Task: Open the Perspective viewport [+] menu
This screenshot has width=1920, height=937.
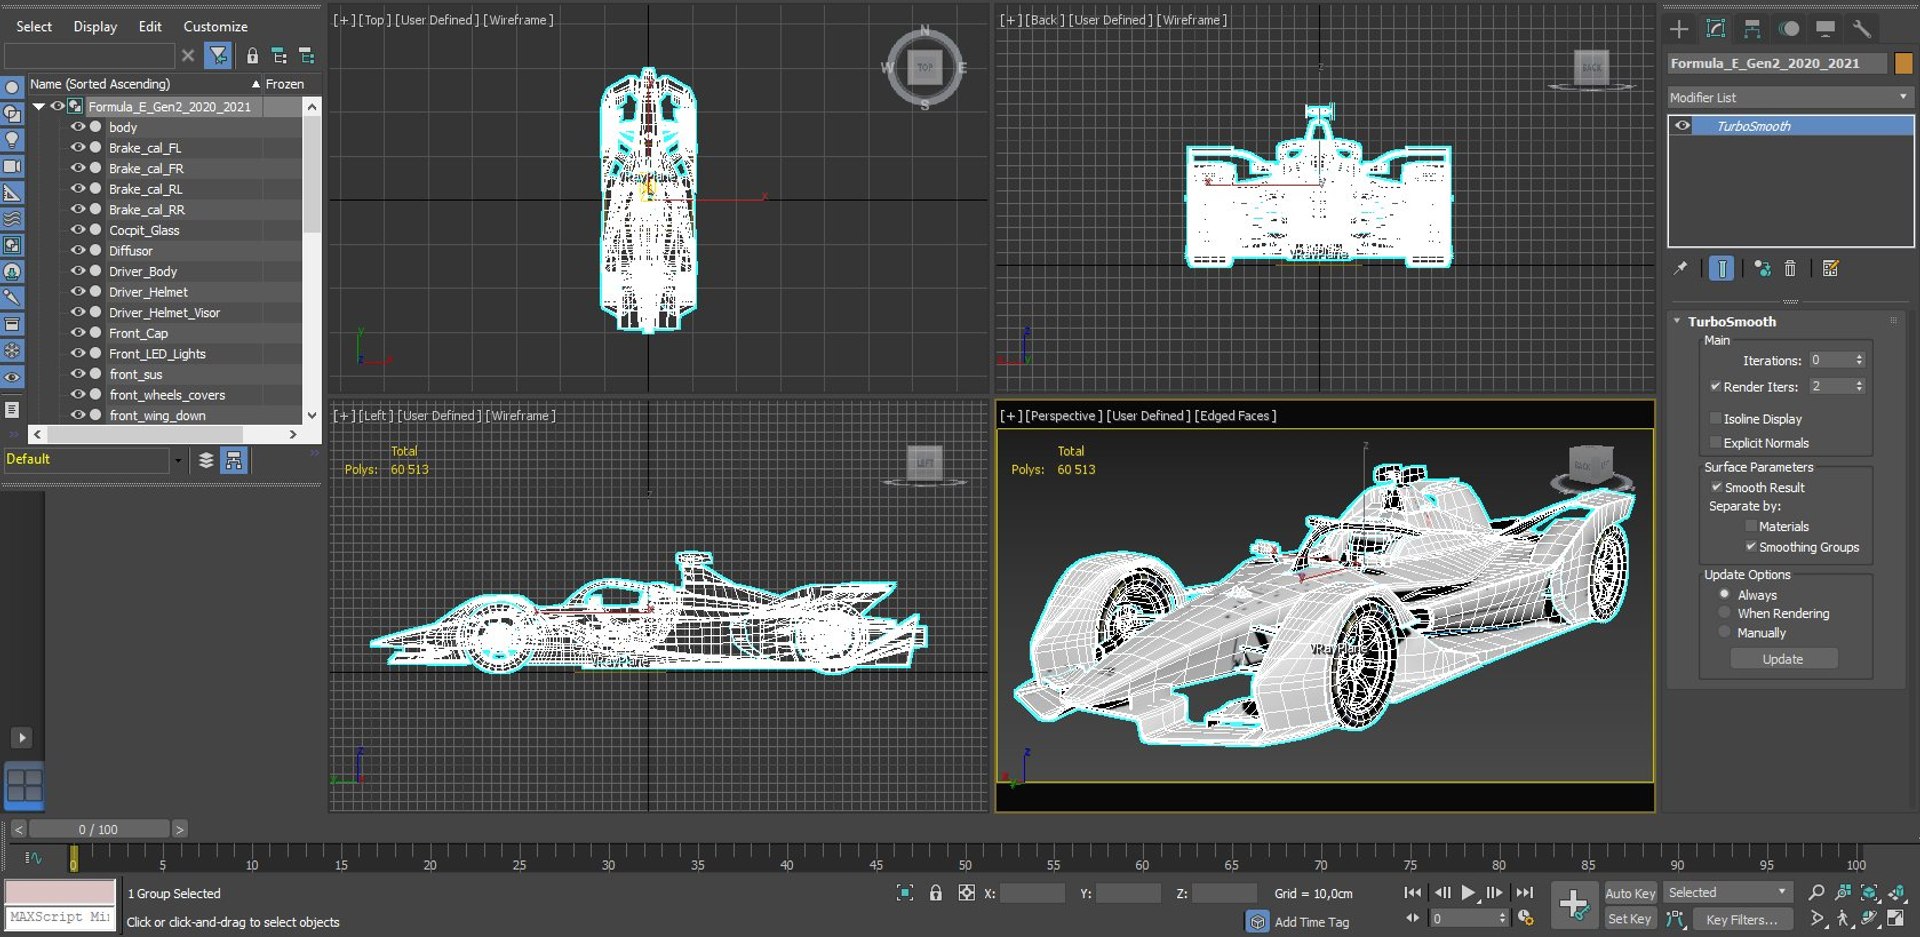Action: point(1010,416)
